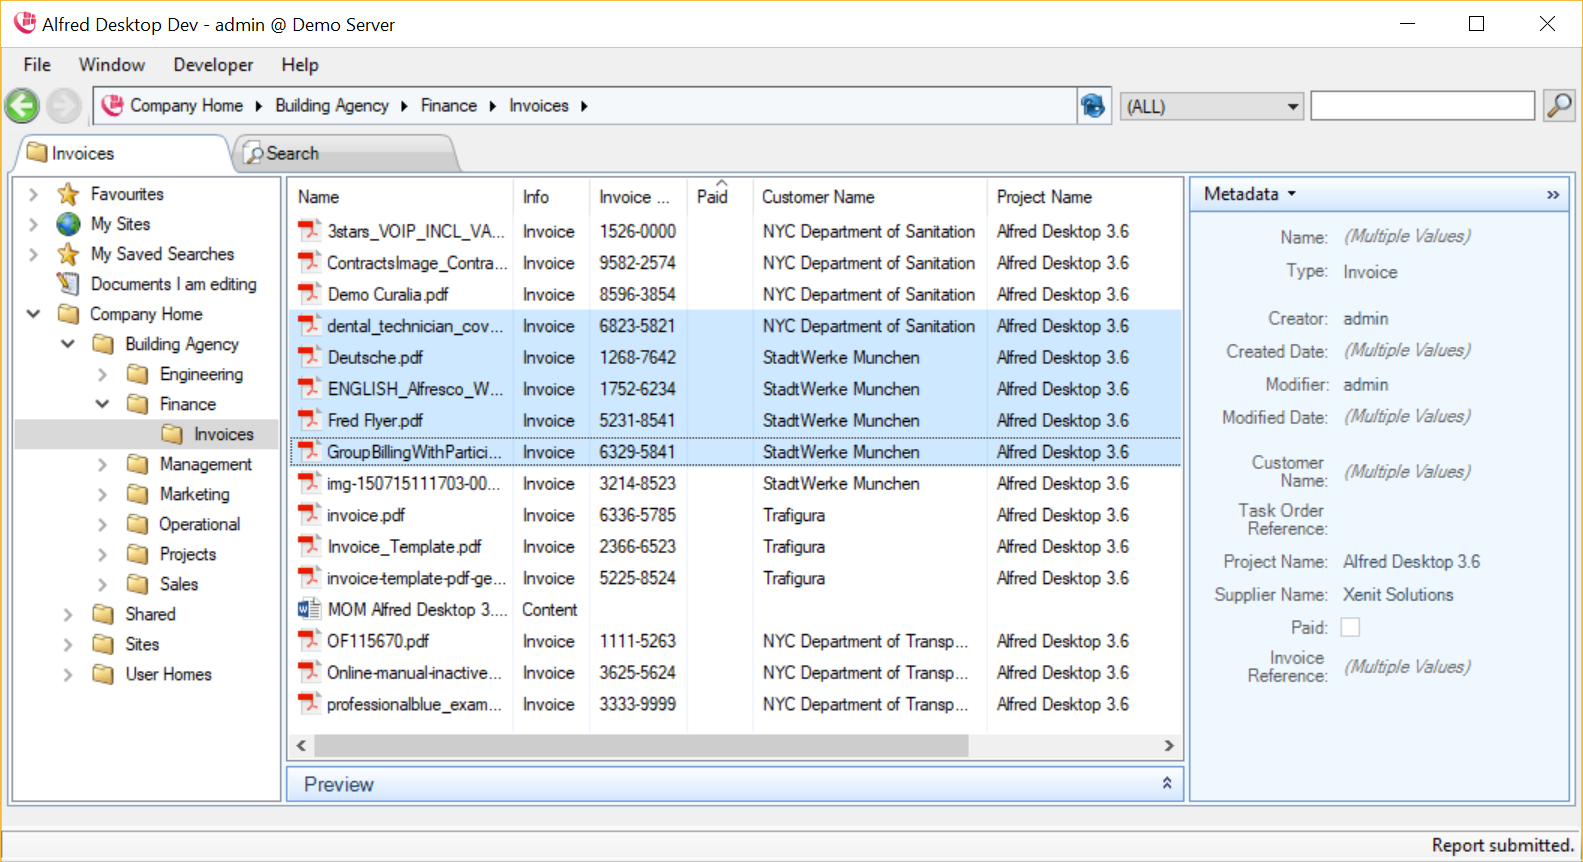The height and width of the screenshot is (862, 1583).
Task: Expand the Preview panel
Action: pyautogui.click(x=1166, y=784)
